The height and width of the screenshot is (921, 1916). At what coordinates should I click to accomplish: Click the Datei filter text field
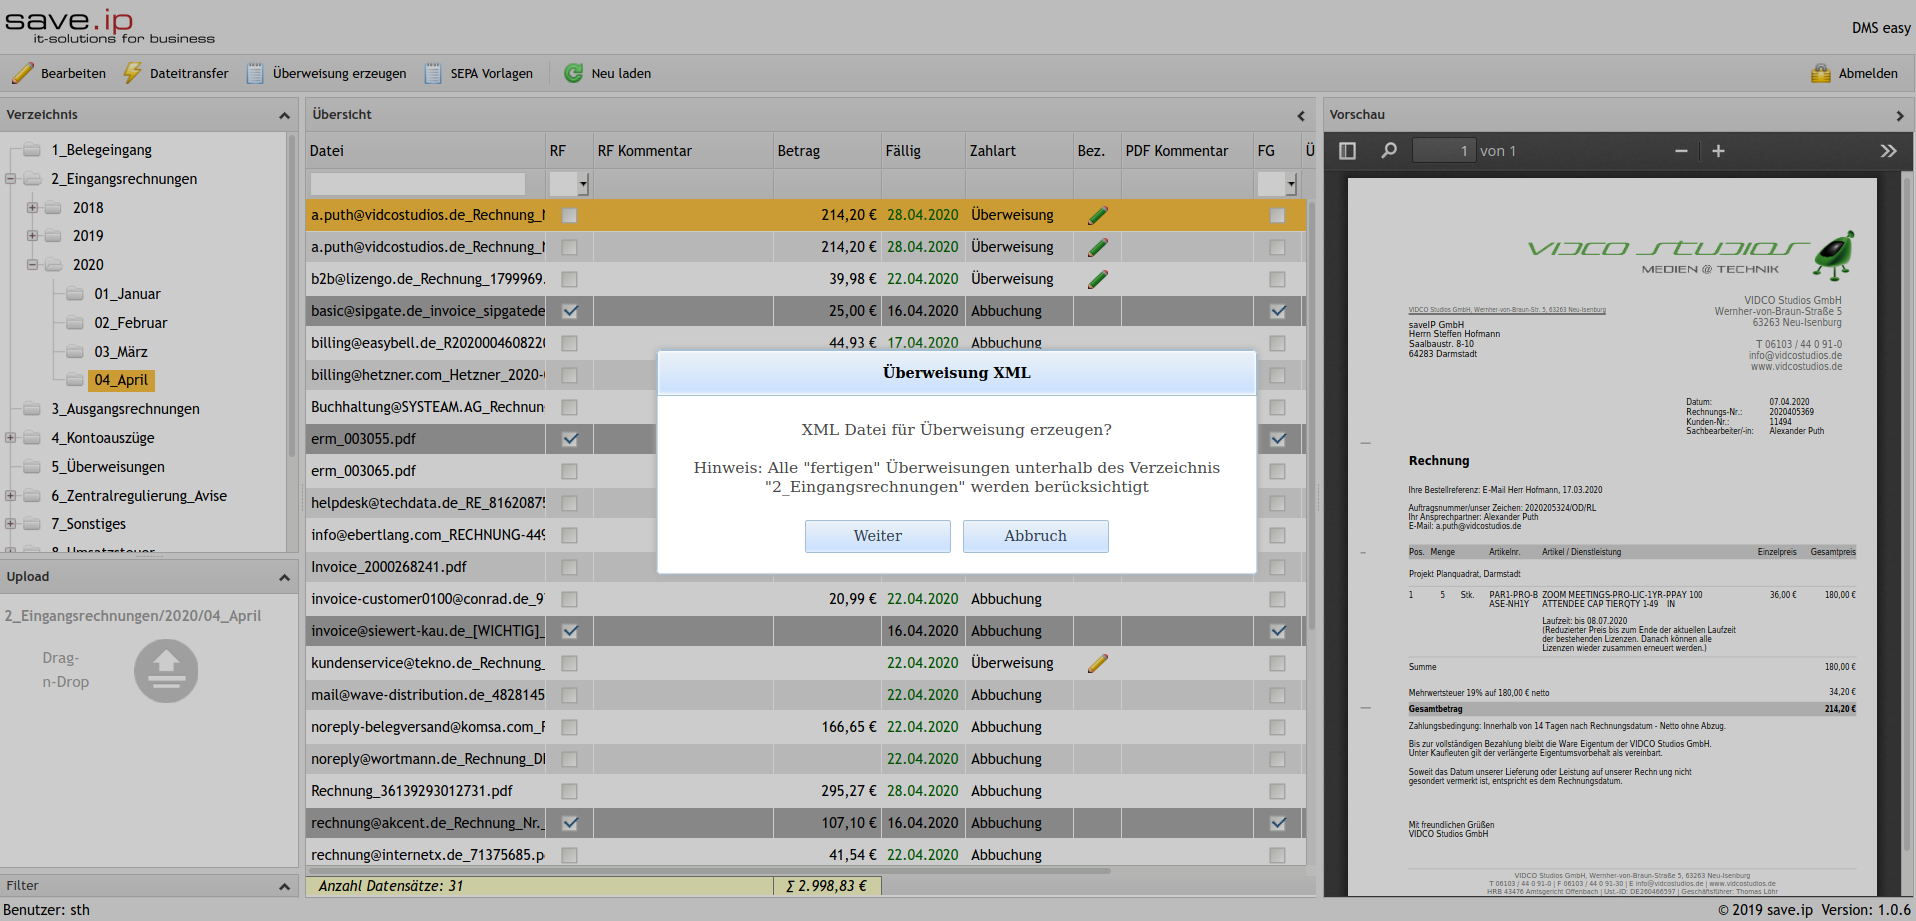click(x=417, y=184)
